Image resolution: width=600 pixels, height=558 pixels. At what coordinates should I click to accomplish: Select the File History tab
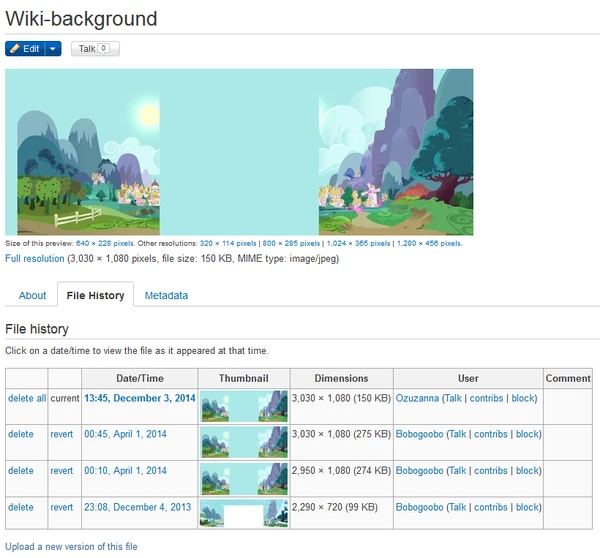(x=95, y=295)
